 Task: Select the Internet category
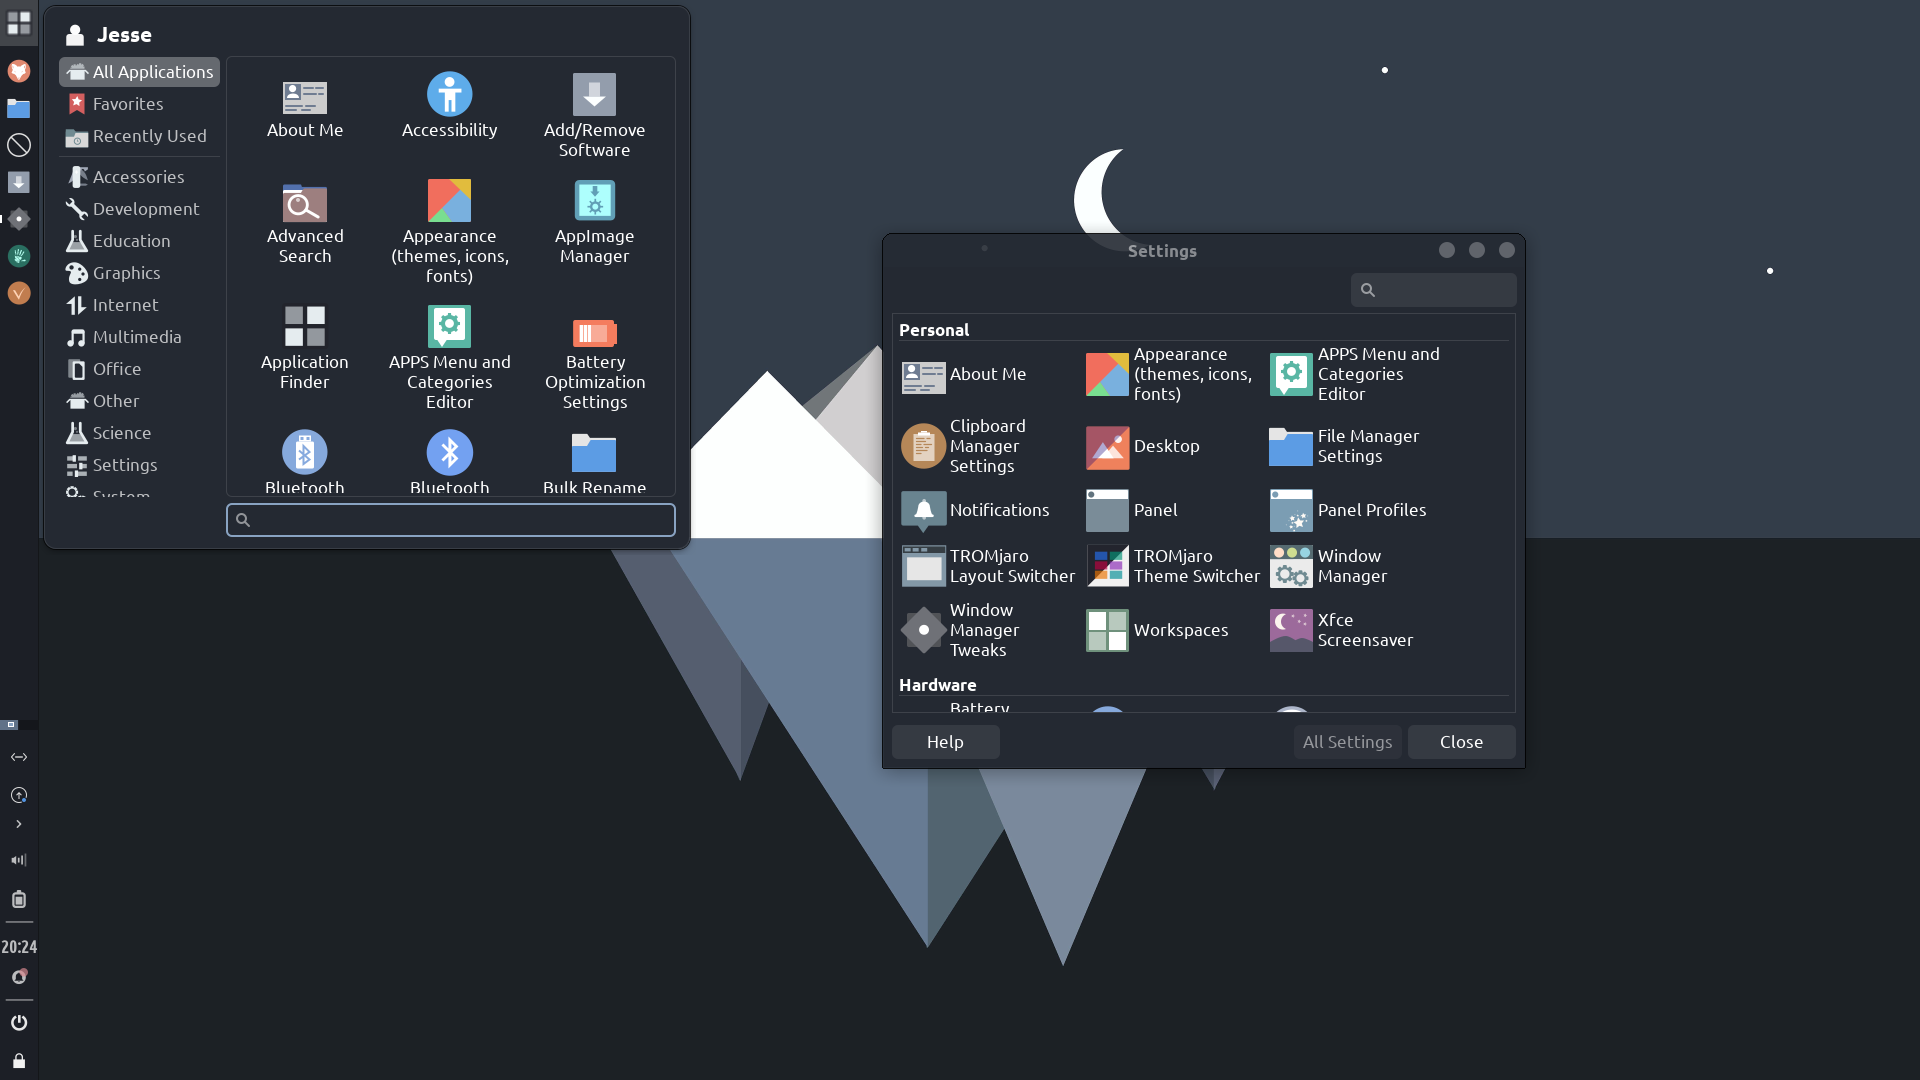click(139, 305)
